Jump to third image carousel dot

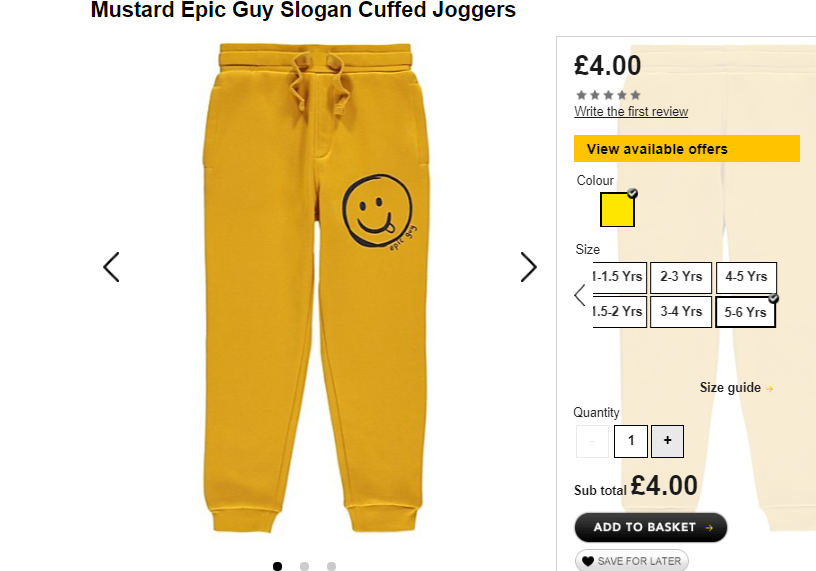332,566
